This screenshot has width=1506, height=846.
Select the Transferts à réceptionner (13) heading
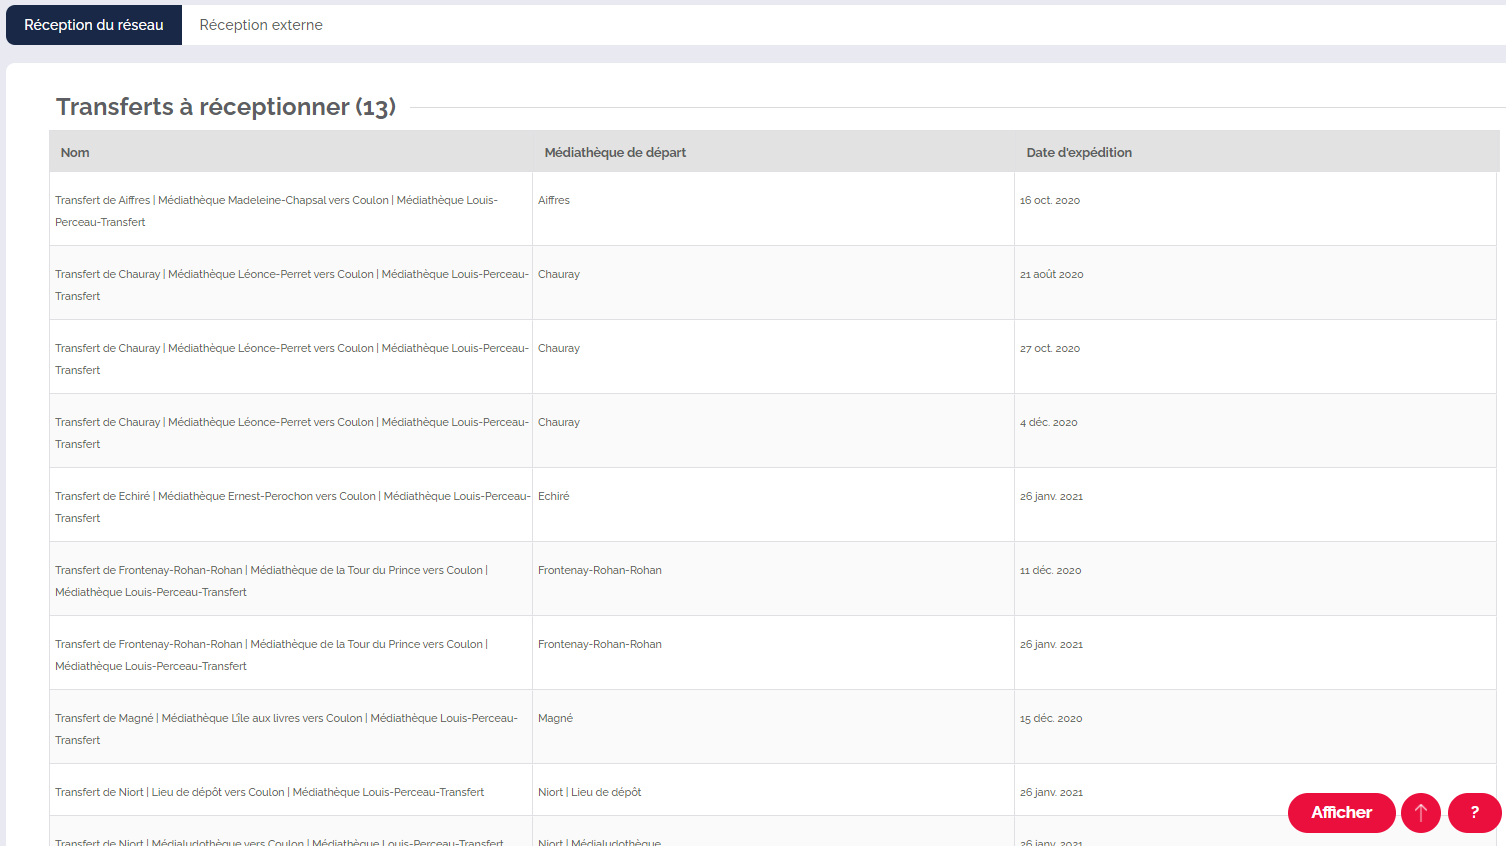click(x=226, y=107)
